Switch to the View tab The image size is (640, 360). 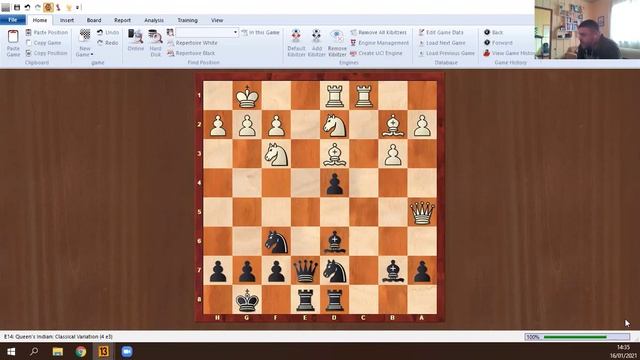[217, 20]
